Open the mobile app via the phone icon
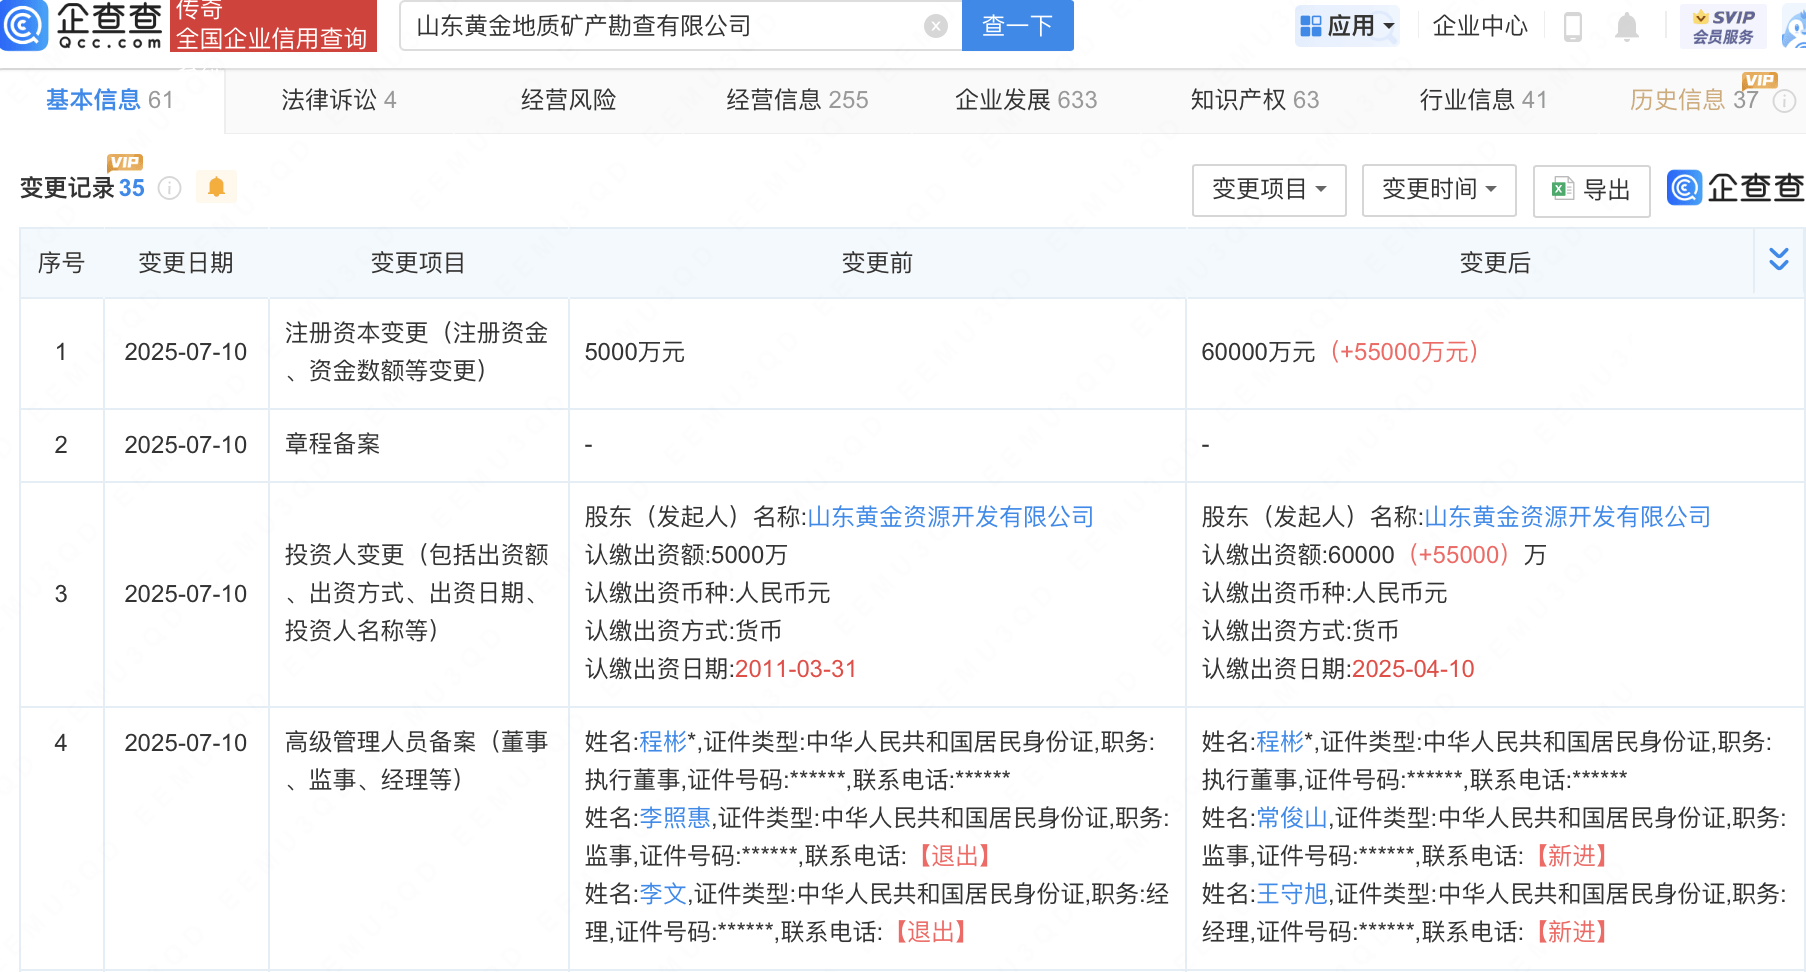The height and width of the screenshot is (972, 1806). point(1571,28)
